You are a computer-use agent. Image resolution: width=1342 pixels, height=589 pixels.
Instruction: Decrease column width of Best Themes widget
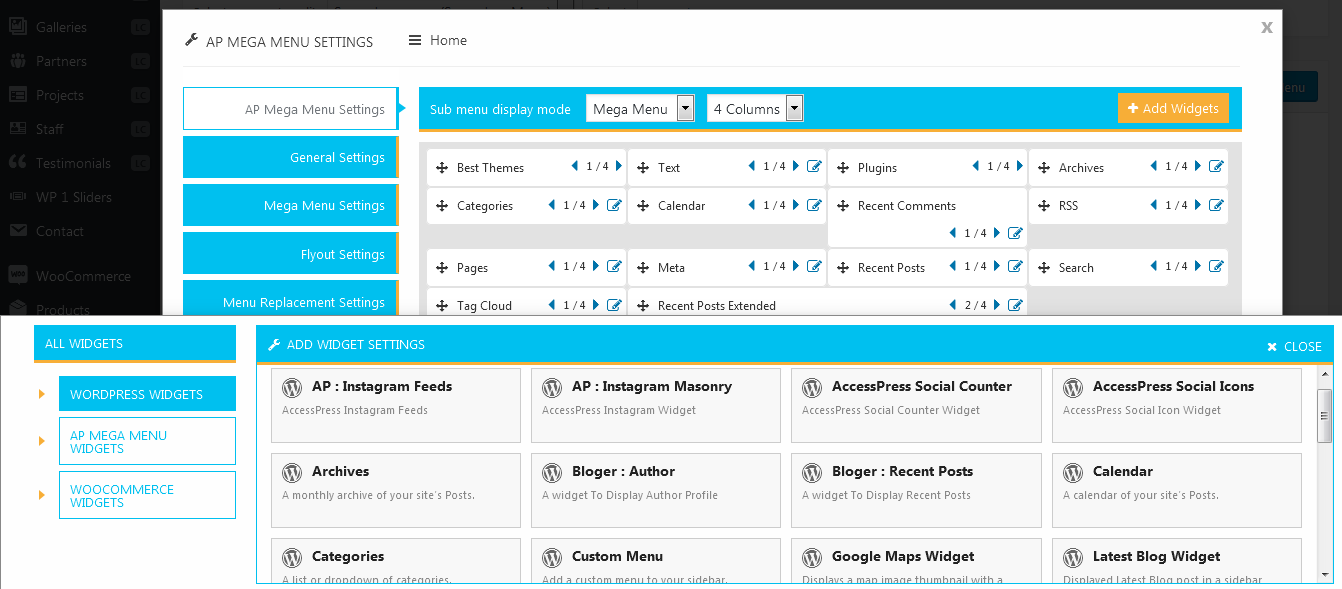pos(575,167)
